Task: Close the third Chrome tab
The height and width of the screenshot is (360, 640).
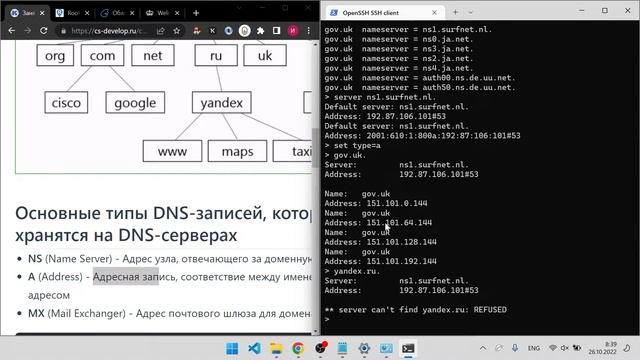Action: pyautogui.click(x=132, y=13)
